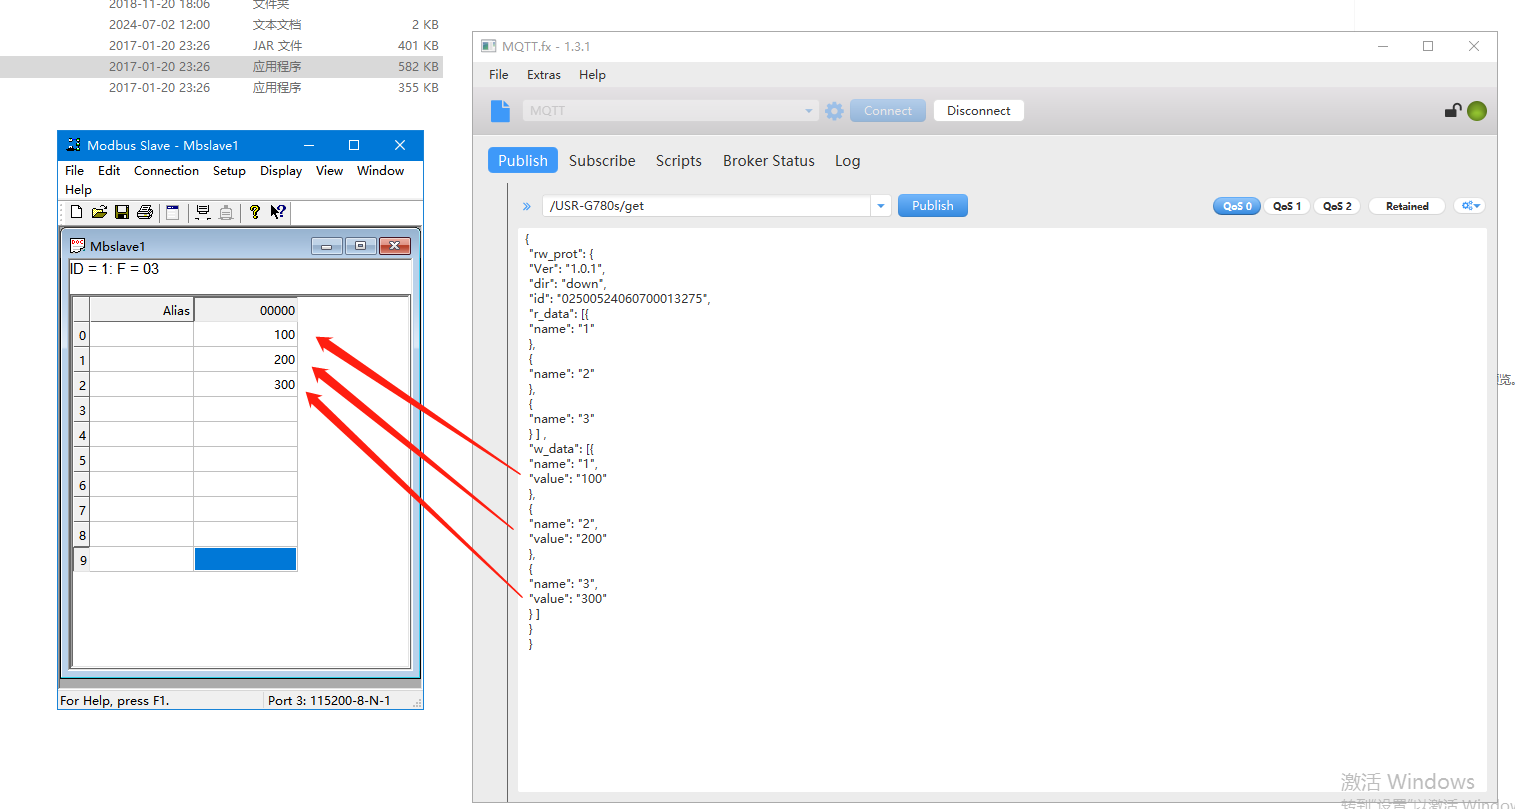Open the Extras menu in MQTT.fx
Screen dimensions: 1515x809
[544, 75]
